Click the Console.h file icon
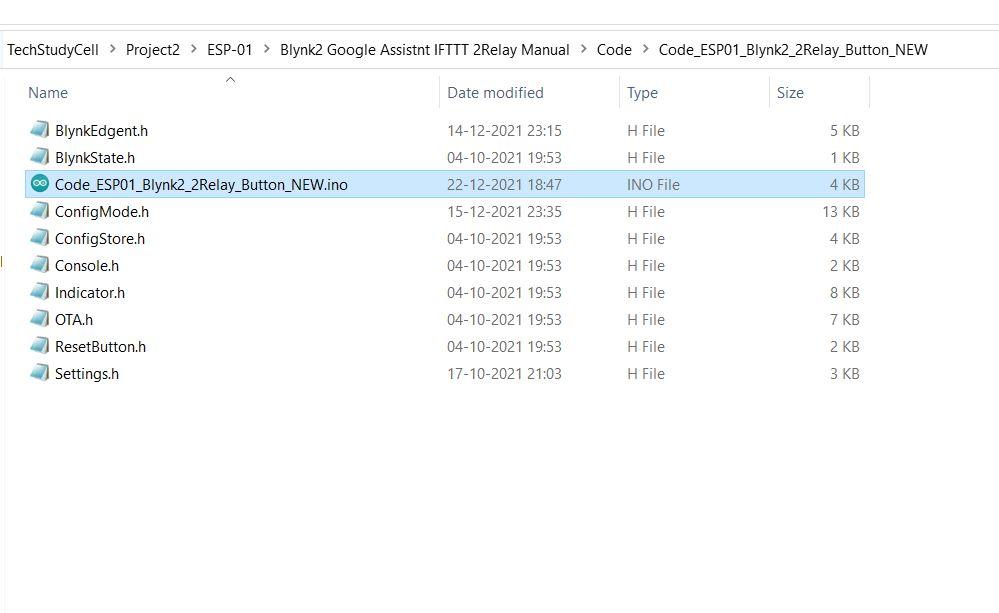Image resolution: width=999 pixels, height=613 pixels. [x=40, y=265]
